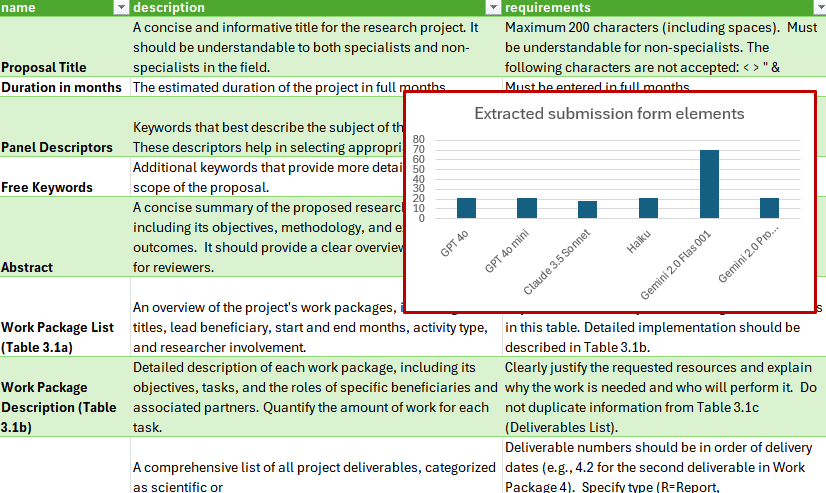The image size is (826, 493).
Task: Open the name column filter dropdown
Action: click(121, 7)
